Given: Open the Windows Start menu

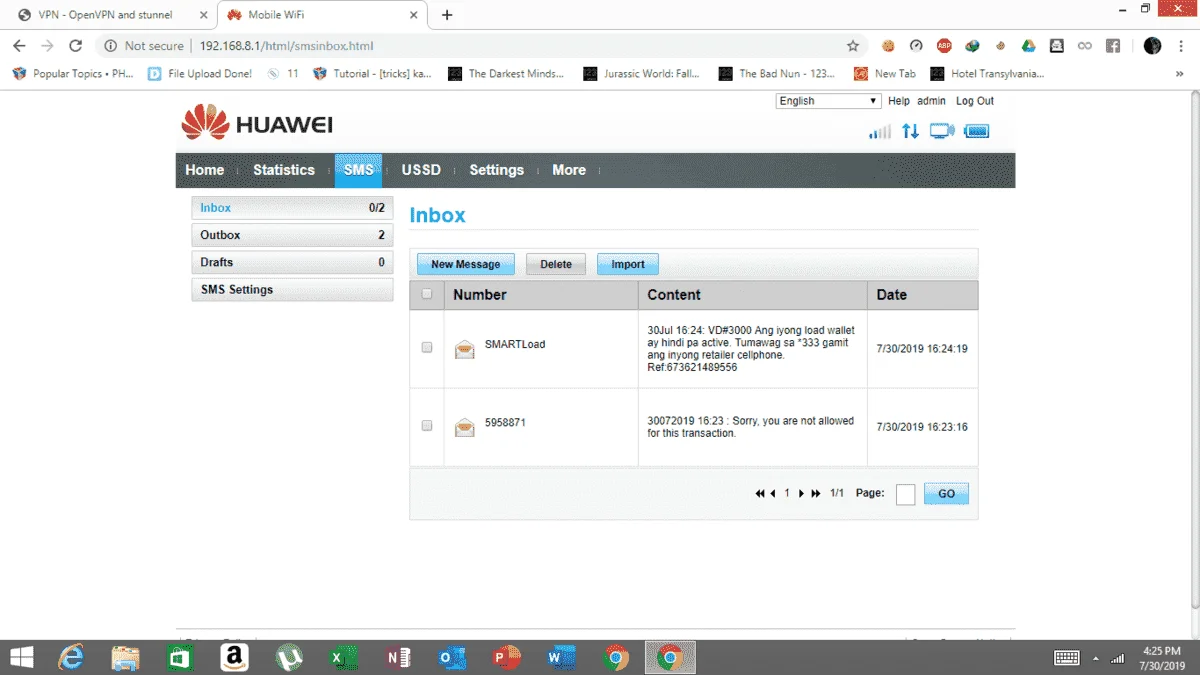Looking at the screenshot, I should (21, 657).
